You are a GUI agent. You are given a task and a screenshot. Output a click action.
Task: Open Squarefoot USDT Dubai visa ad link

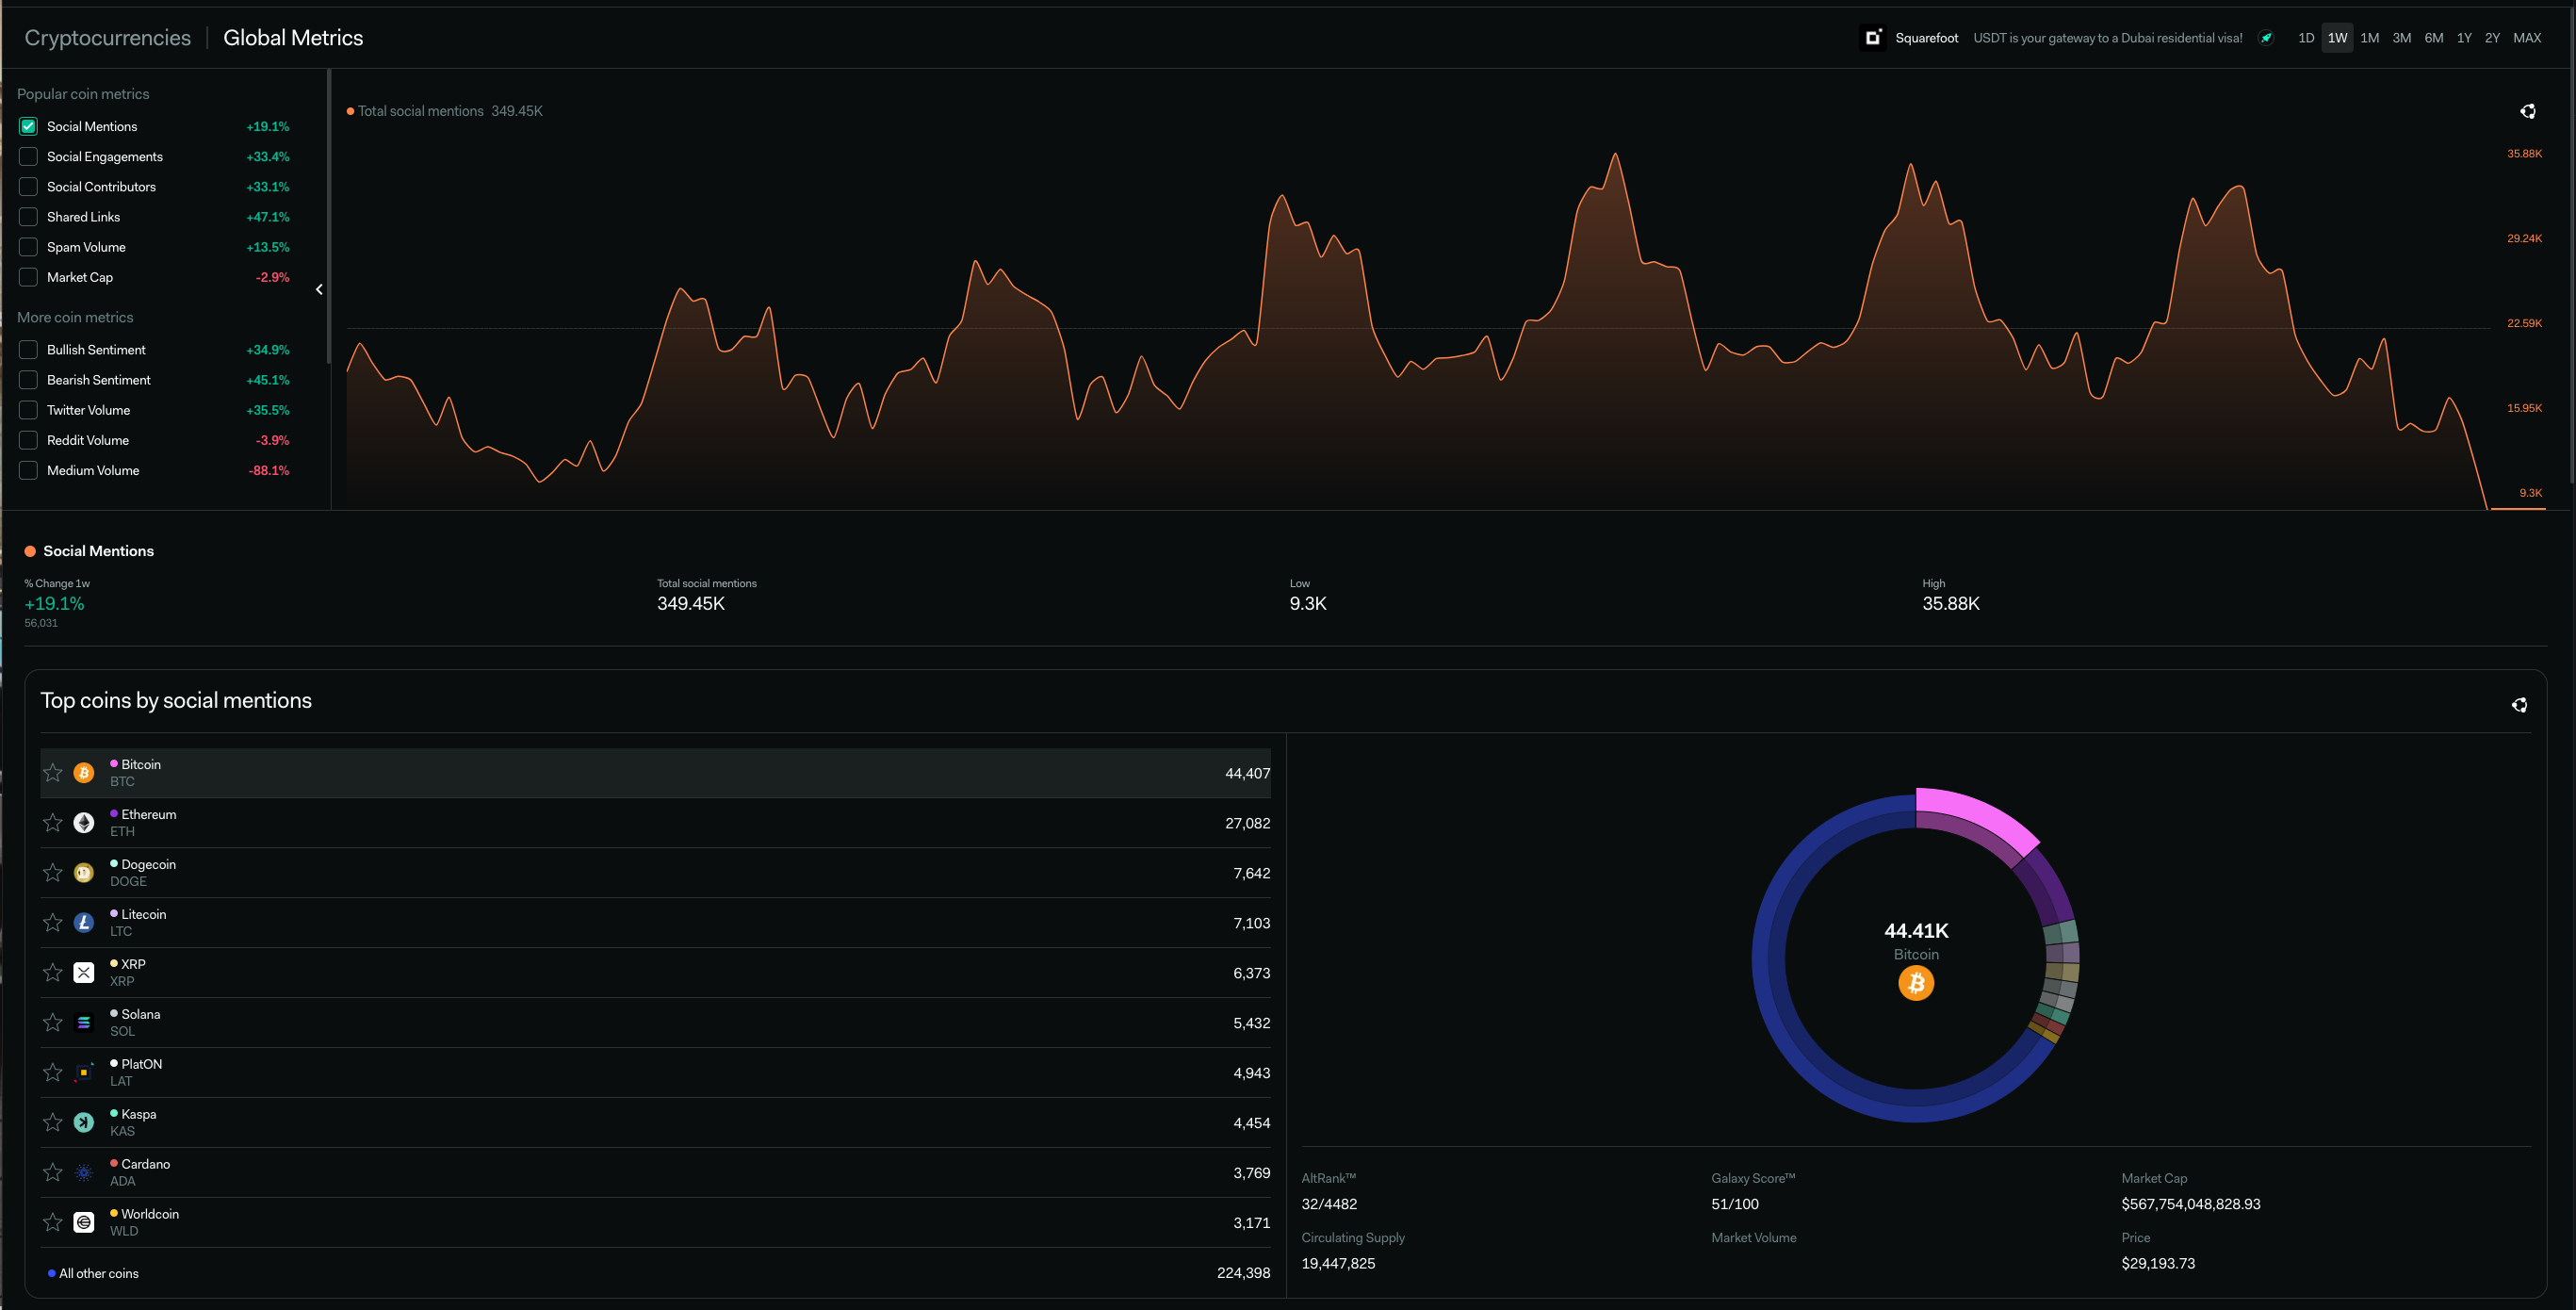(x=2107, y=38)
